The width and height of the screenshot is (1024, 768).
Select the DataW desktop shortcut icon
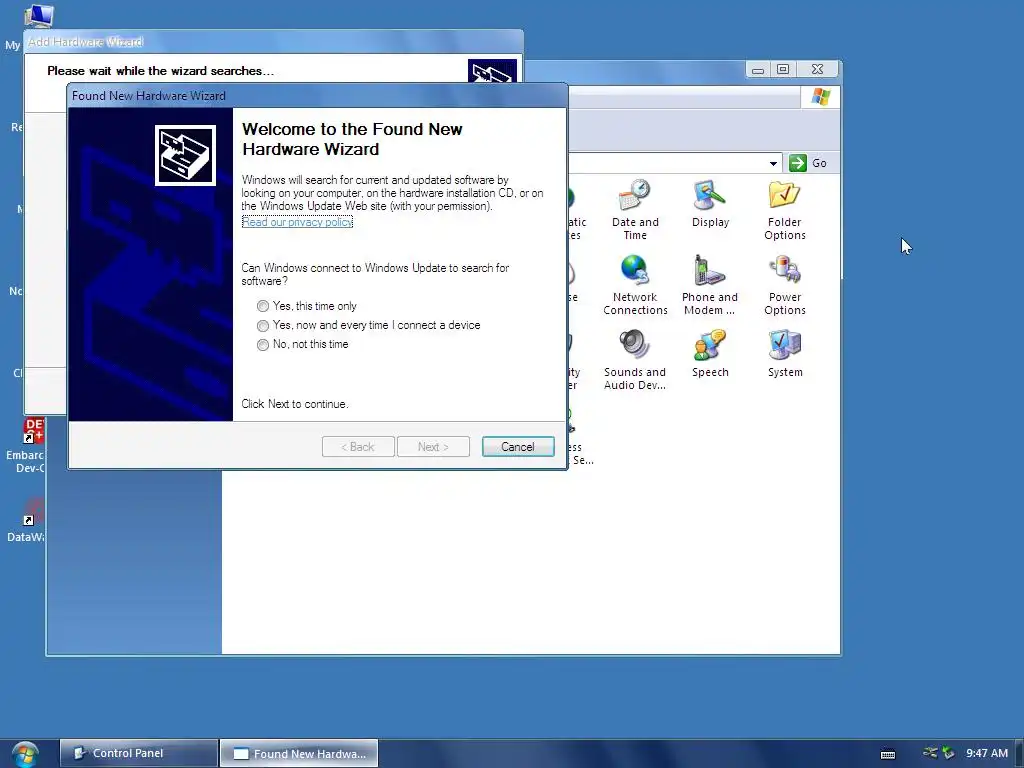pyautogui.click(x=26, y=520)
